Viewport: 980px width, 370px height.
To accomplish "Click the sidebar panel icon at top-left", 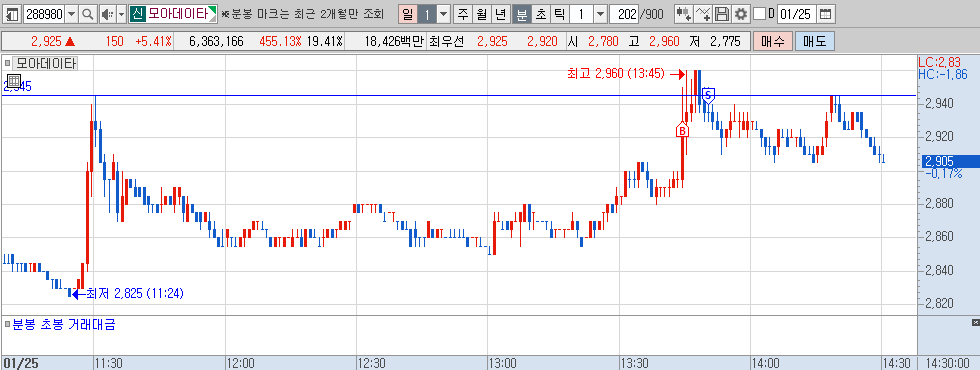I will click(12, 14).
